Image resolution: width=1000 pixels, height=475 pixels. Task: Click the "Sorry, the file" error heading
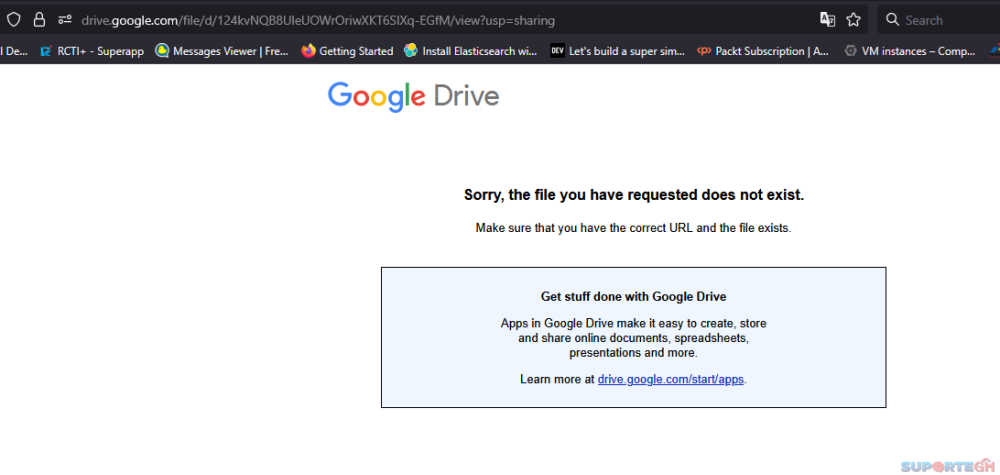633,195
